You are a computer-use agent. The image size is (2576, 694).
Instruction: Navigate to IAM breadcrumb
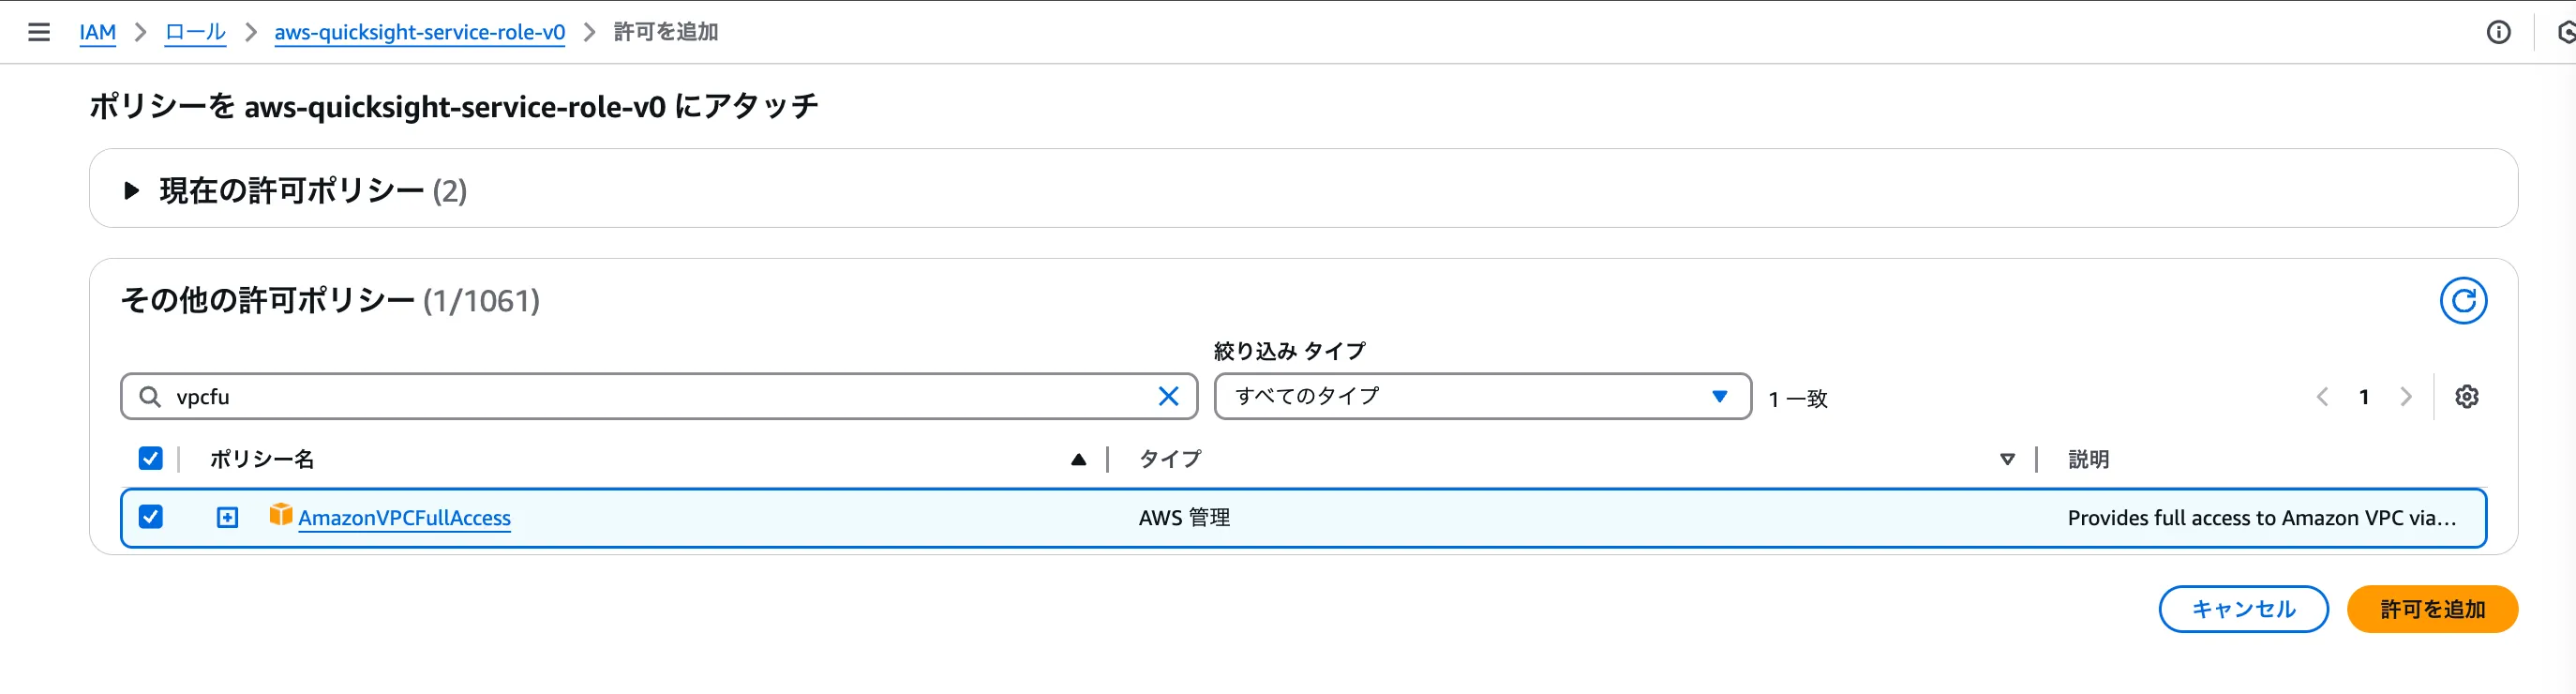97,32
